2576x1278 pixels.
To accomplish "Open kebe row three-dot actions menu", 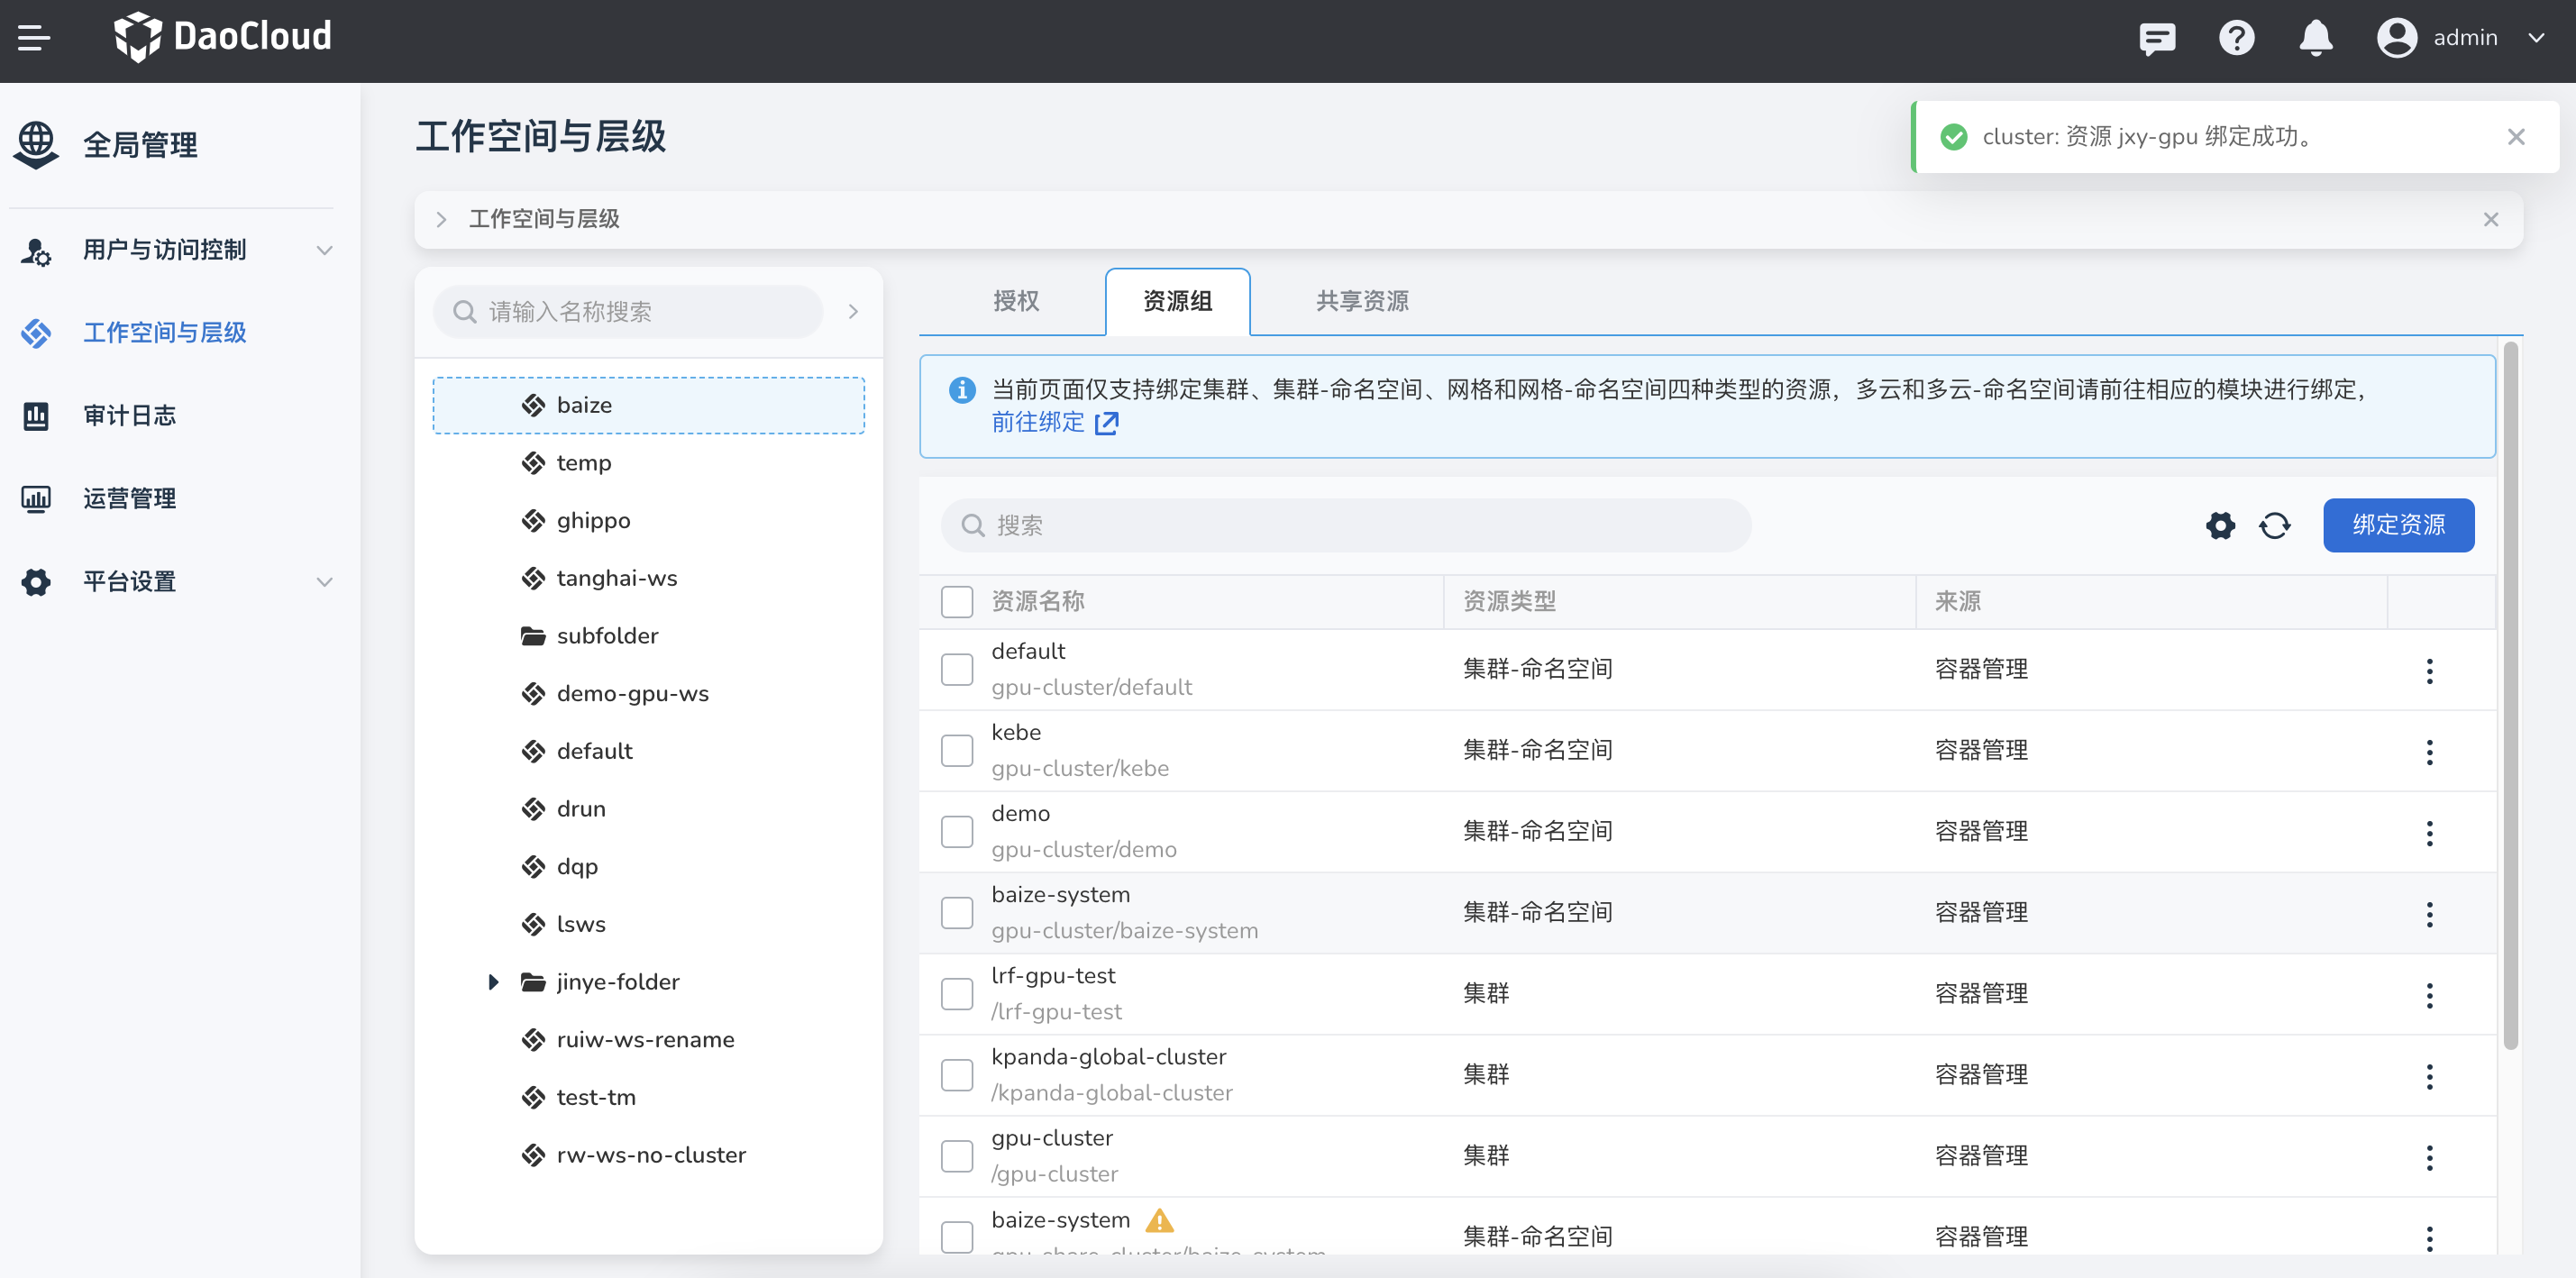I will [2429, 751].
